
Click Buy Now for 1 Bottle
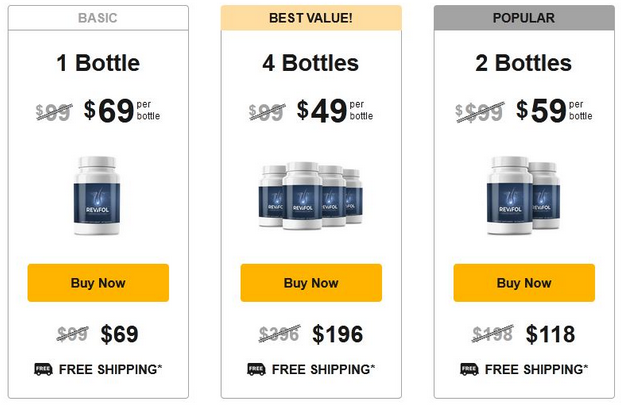[98, 283]
